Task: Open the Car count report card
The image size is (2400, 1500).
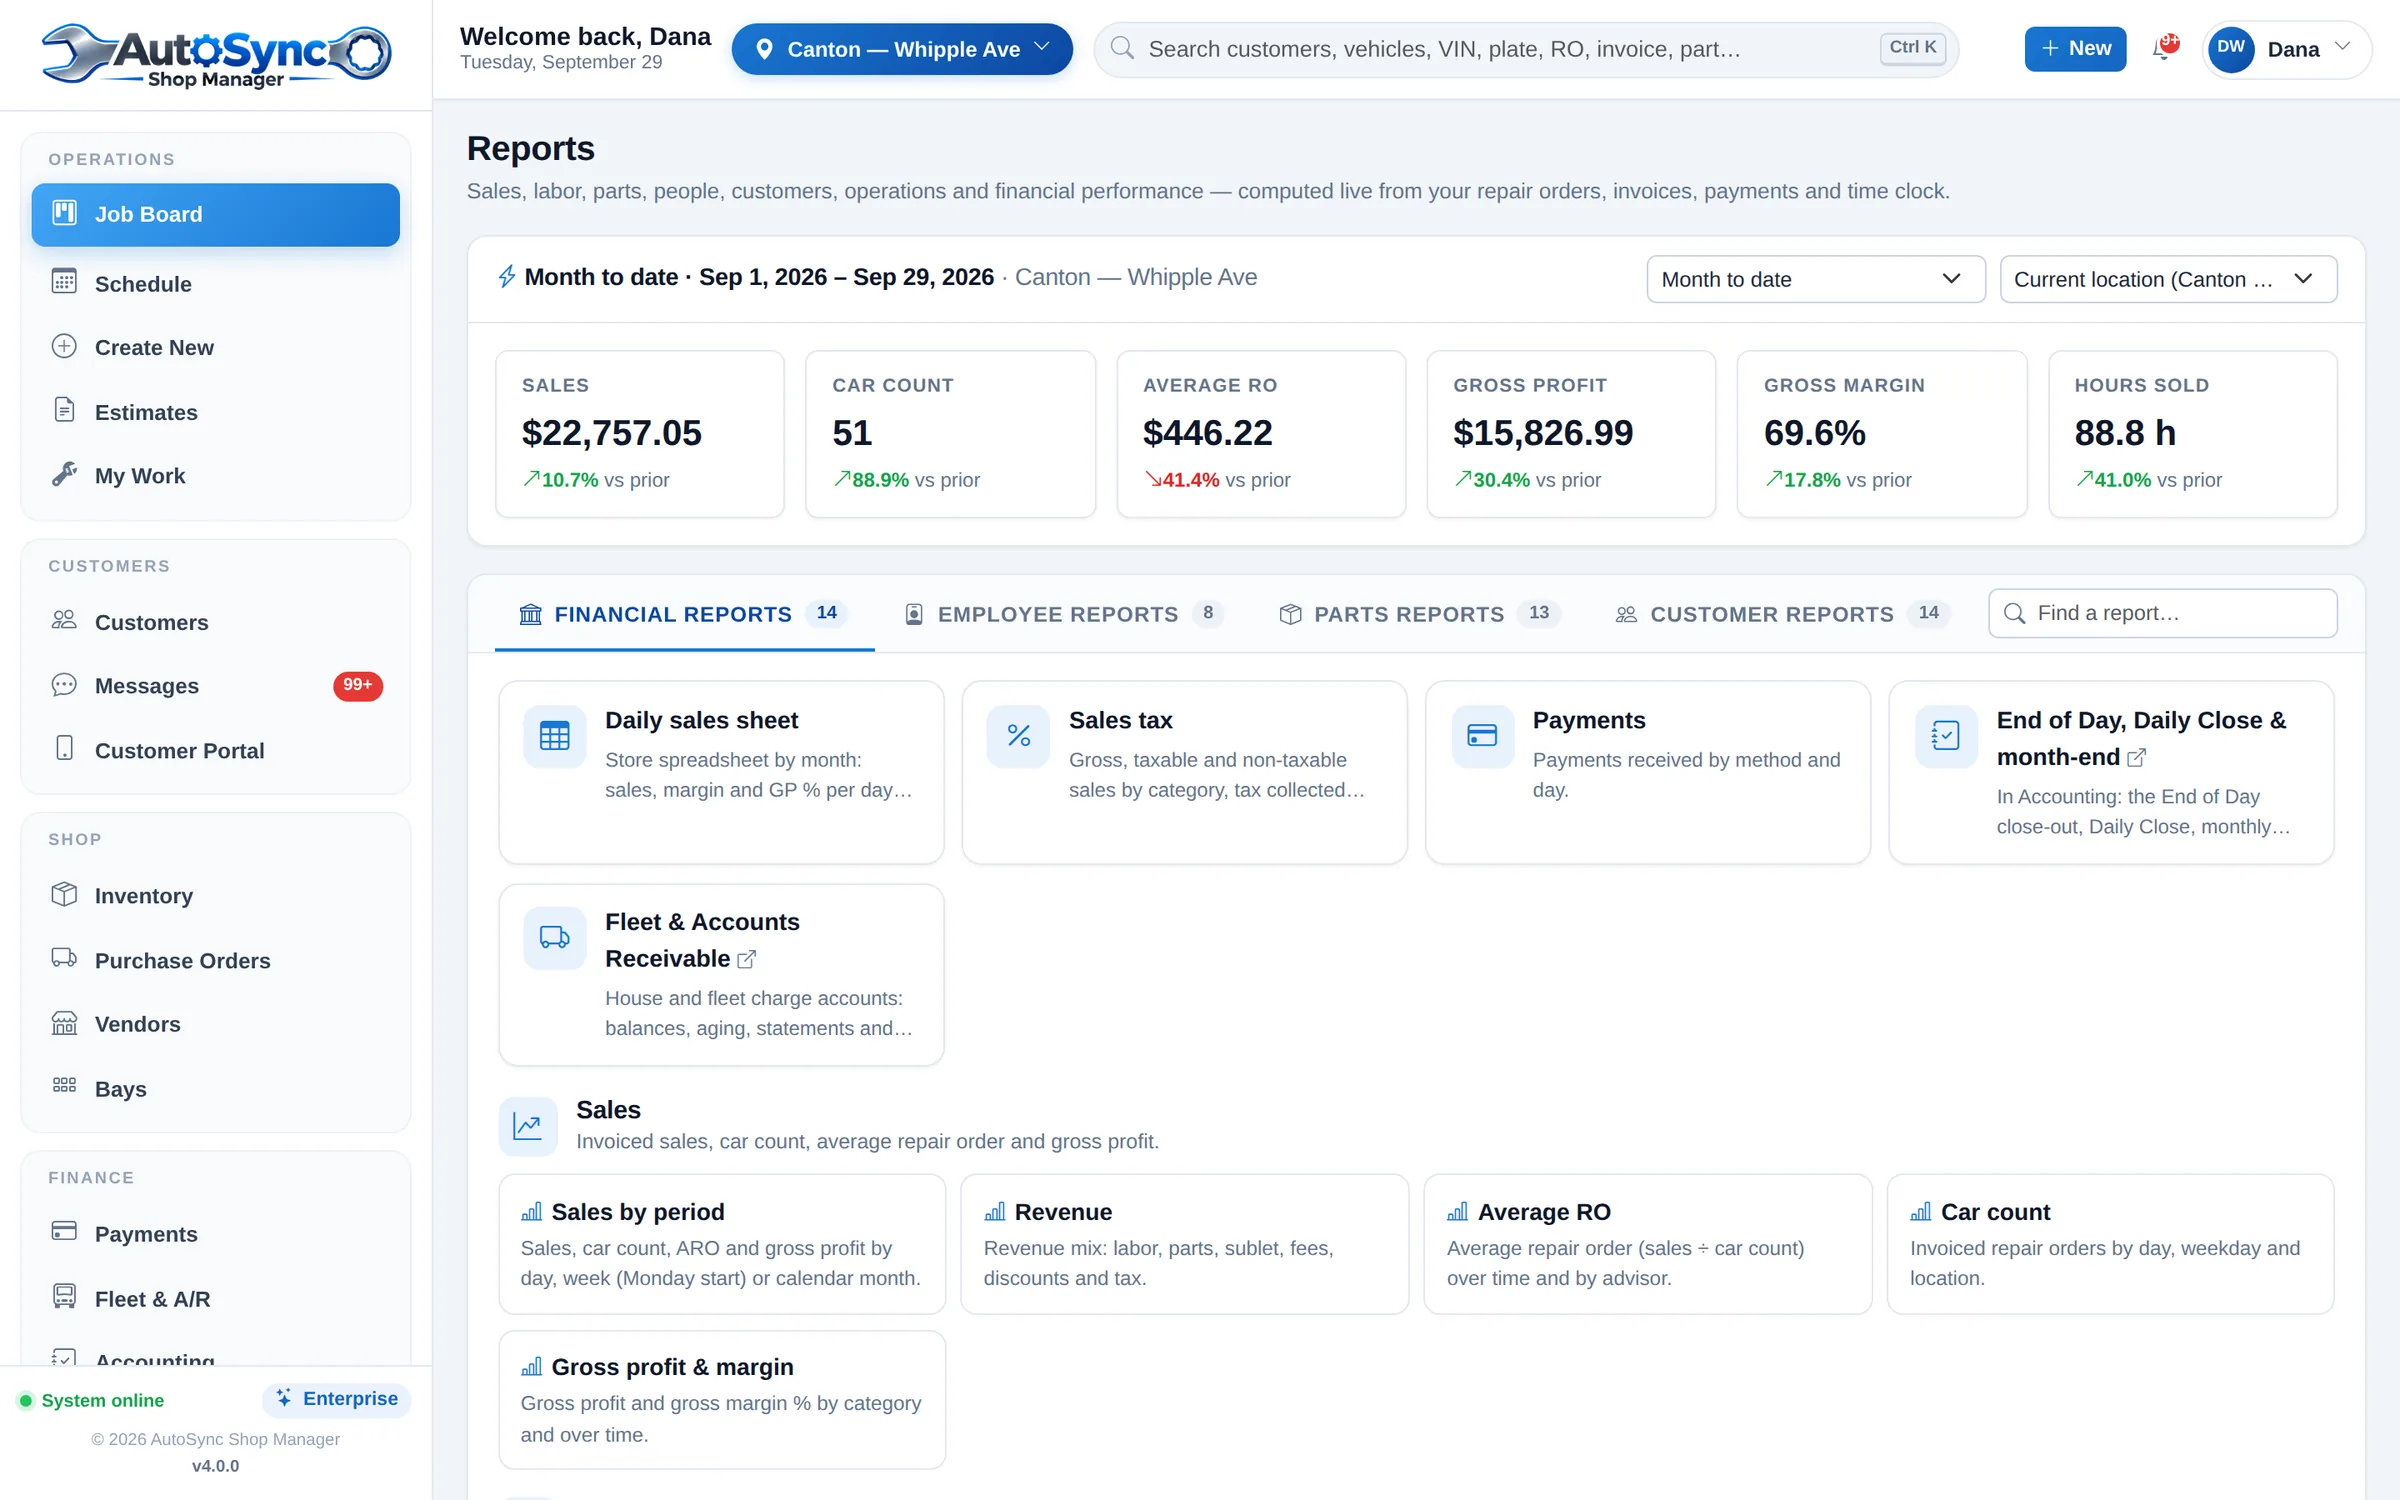Action: [x=2111, y=1244]
